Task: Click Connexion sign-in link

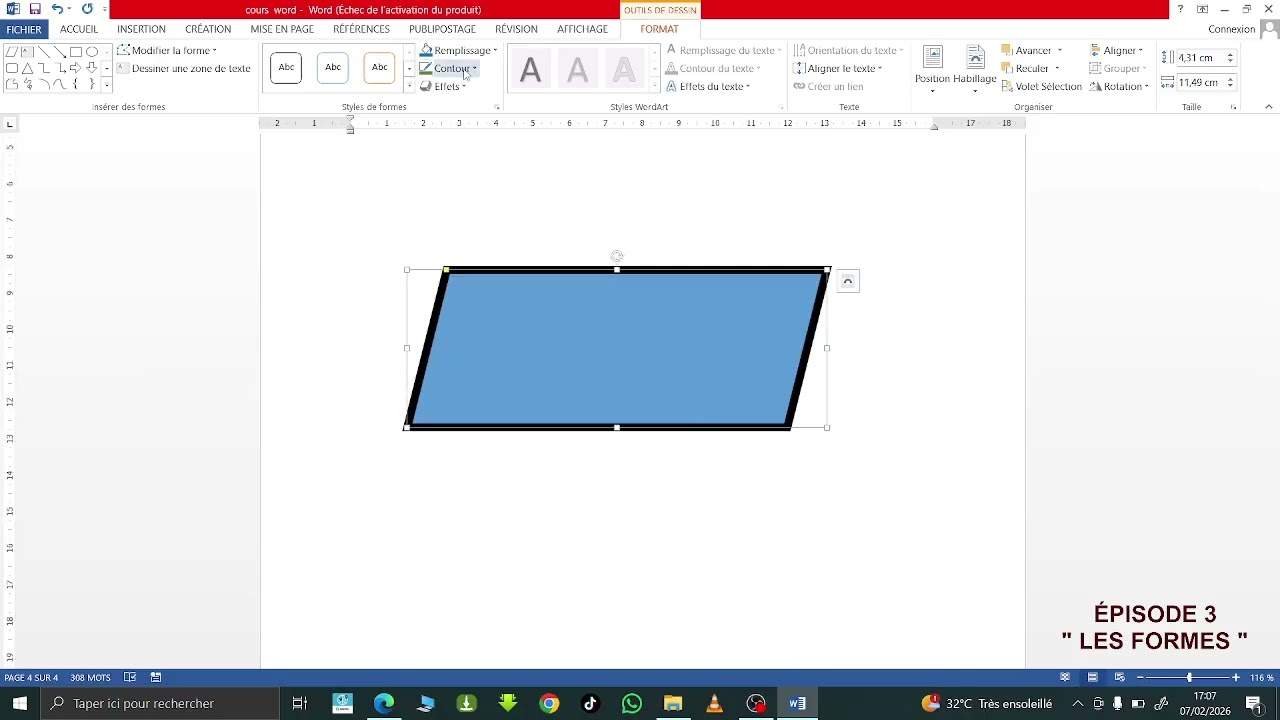Action: click(x=1231, y=29)
